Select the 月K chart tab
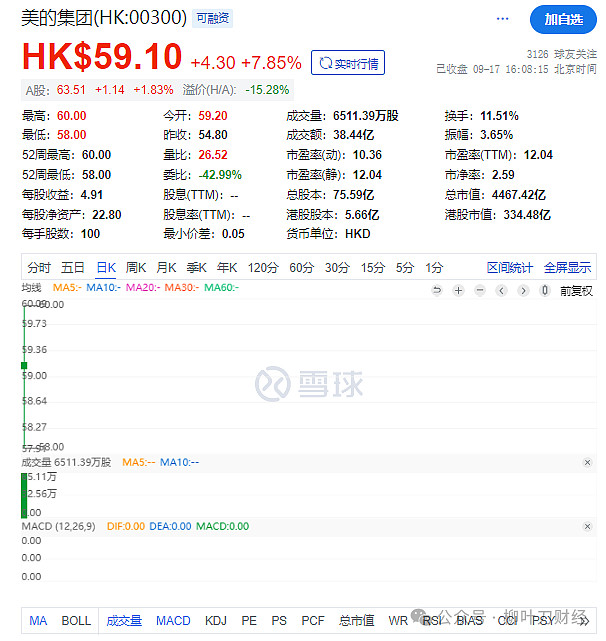606x641 pixels. (166, 268)
